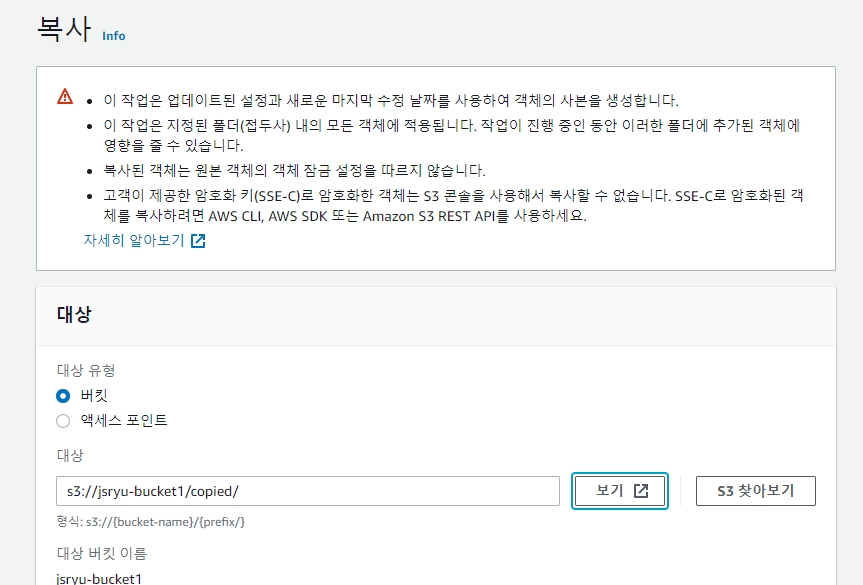Viewport: 863px width, 585px height.
Task: Click the warning triangle alert icon
Action: (x=65, y=97)
